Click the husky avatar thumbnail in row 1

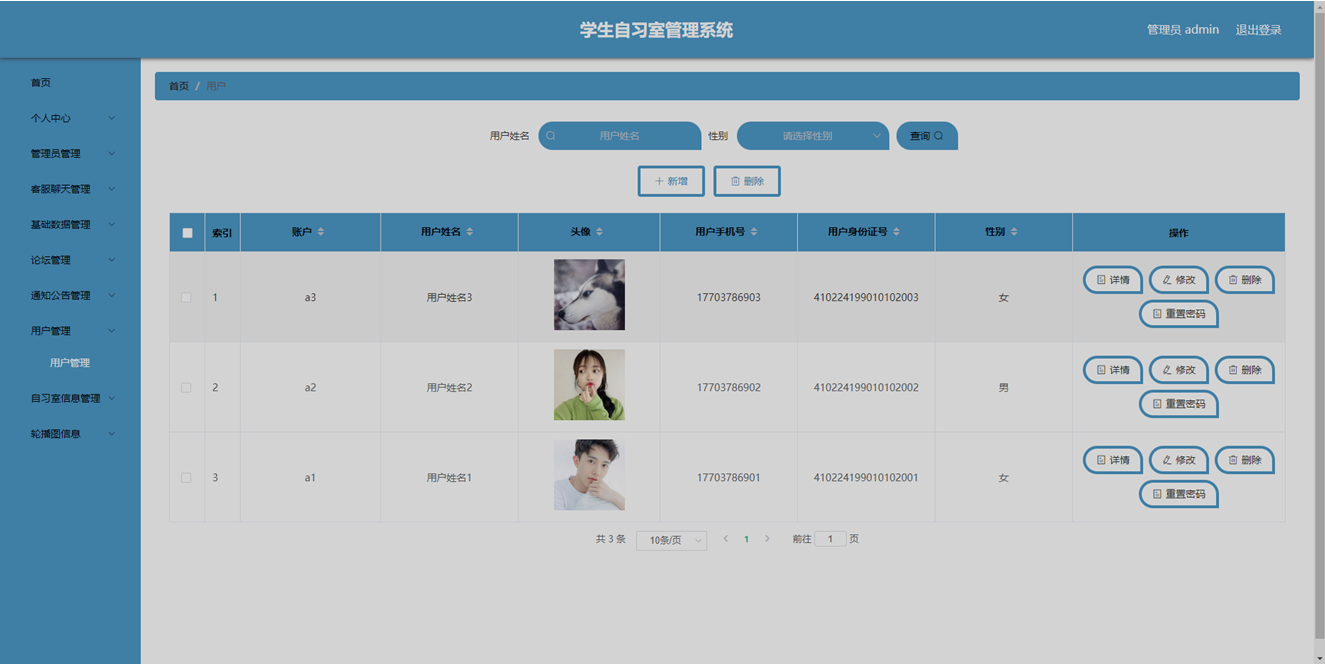coord(589,295)
